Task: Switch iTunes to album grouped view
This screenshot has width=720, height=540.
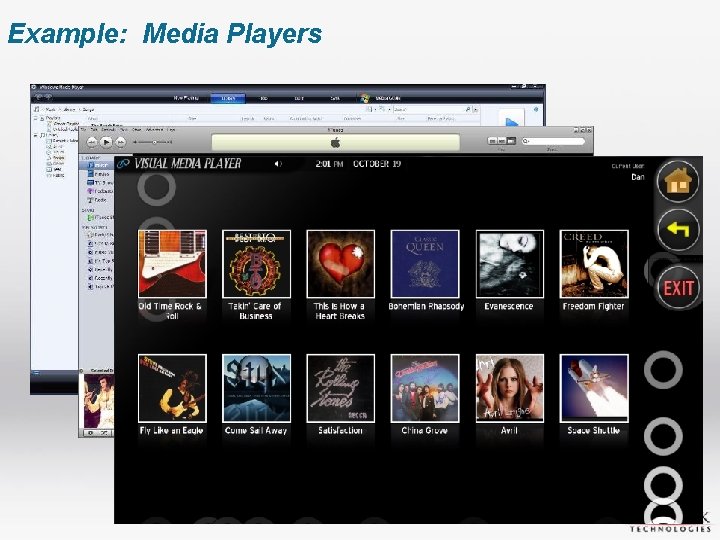Action: point(502,141)
